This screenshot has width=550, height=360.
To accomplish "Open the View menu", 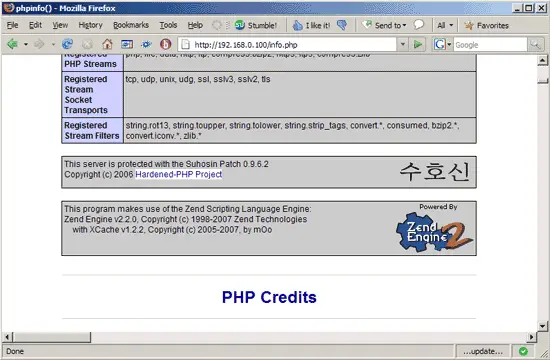I will [60, 25].
